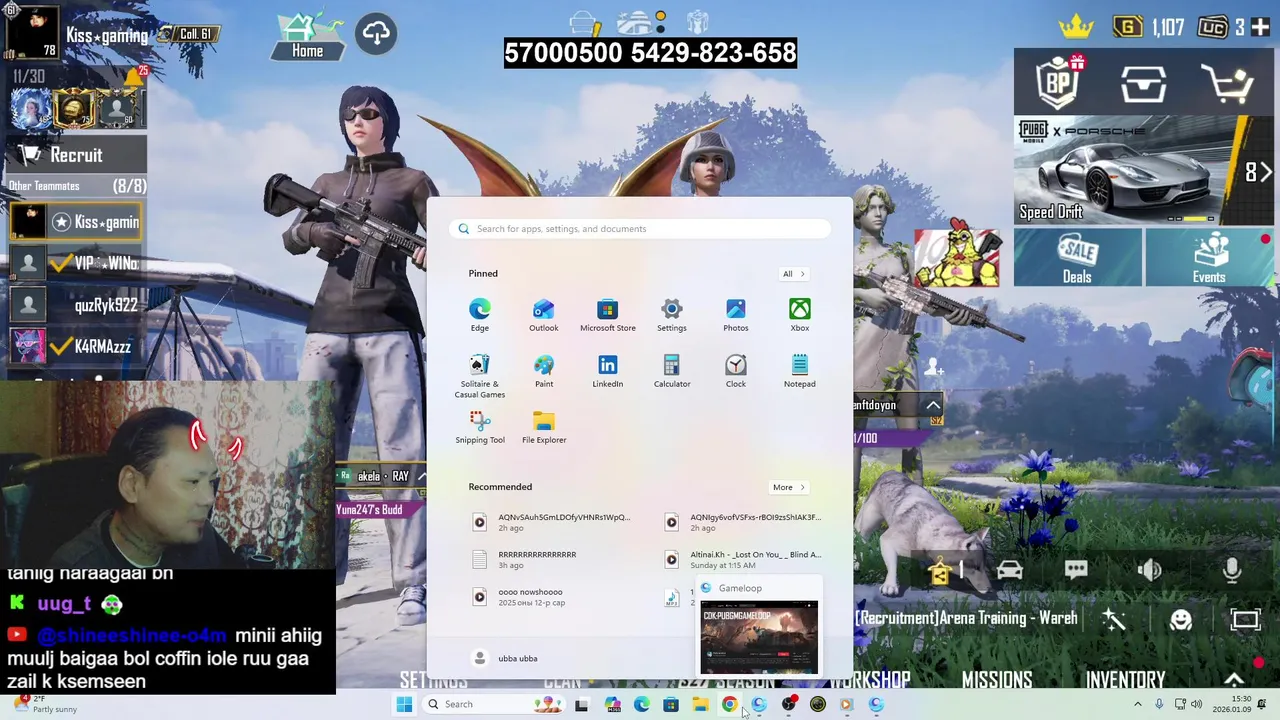Toggle the game speaker sound icon
Image resolution: width=1280 pixels, height=720 pixels.
click(1150, 570)
